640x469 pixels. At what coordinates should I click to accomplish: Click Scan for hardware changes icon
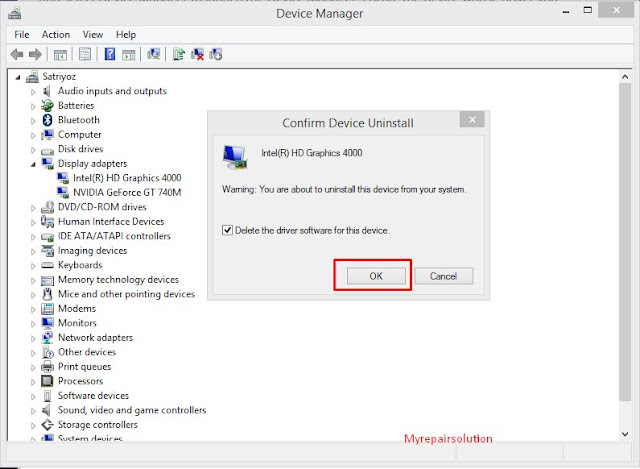[153, 54]
